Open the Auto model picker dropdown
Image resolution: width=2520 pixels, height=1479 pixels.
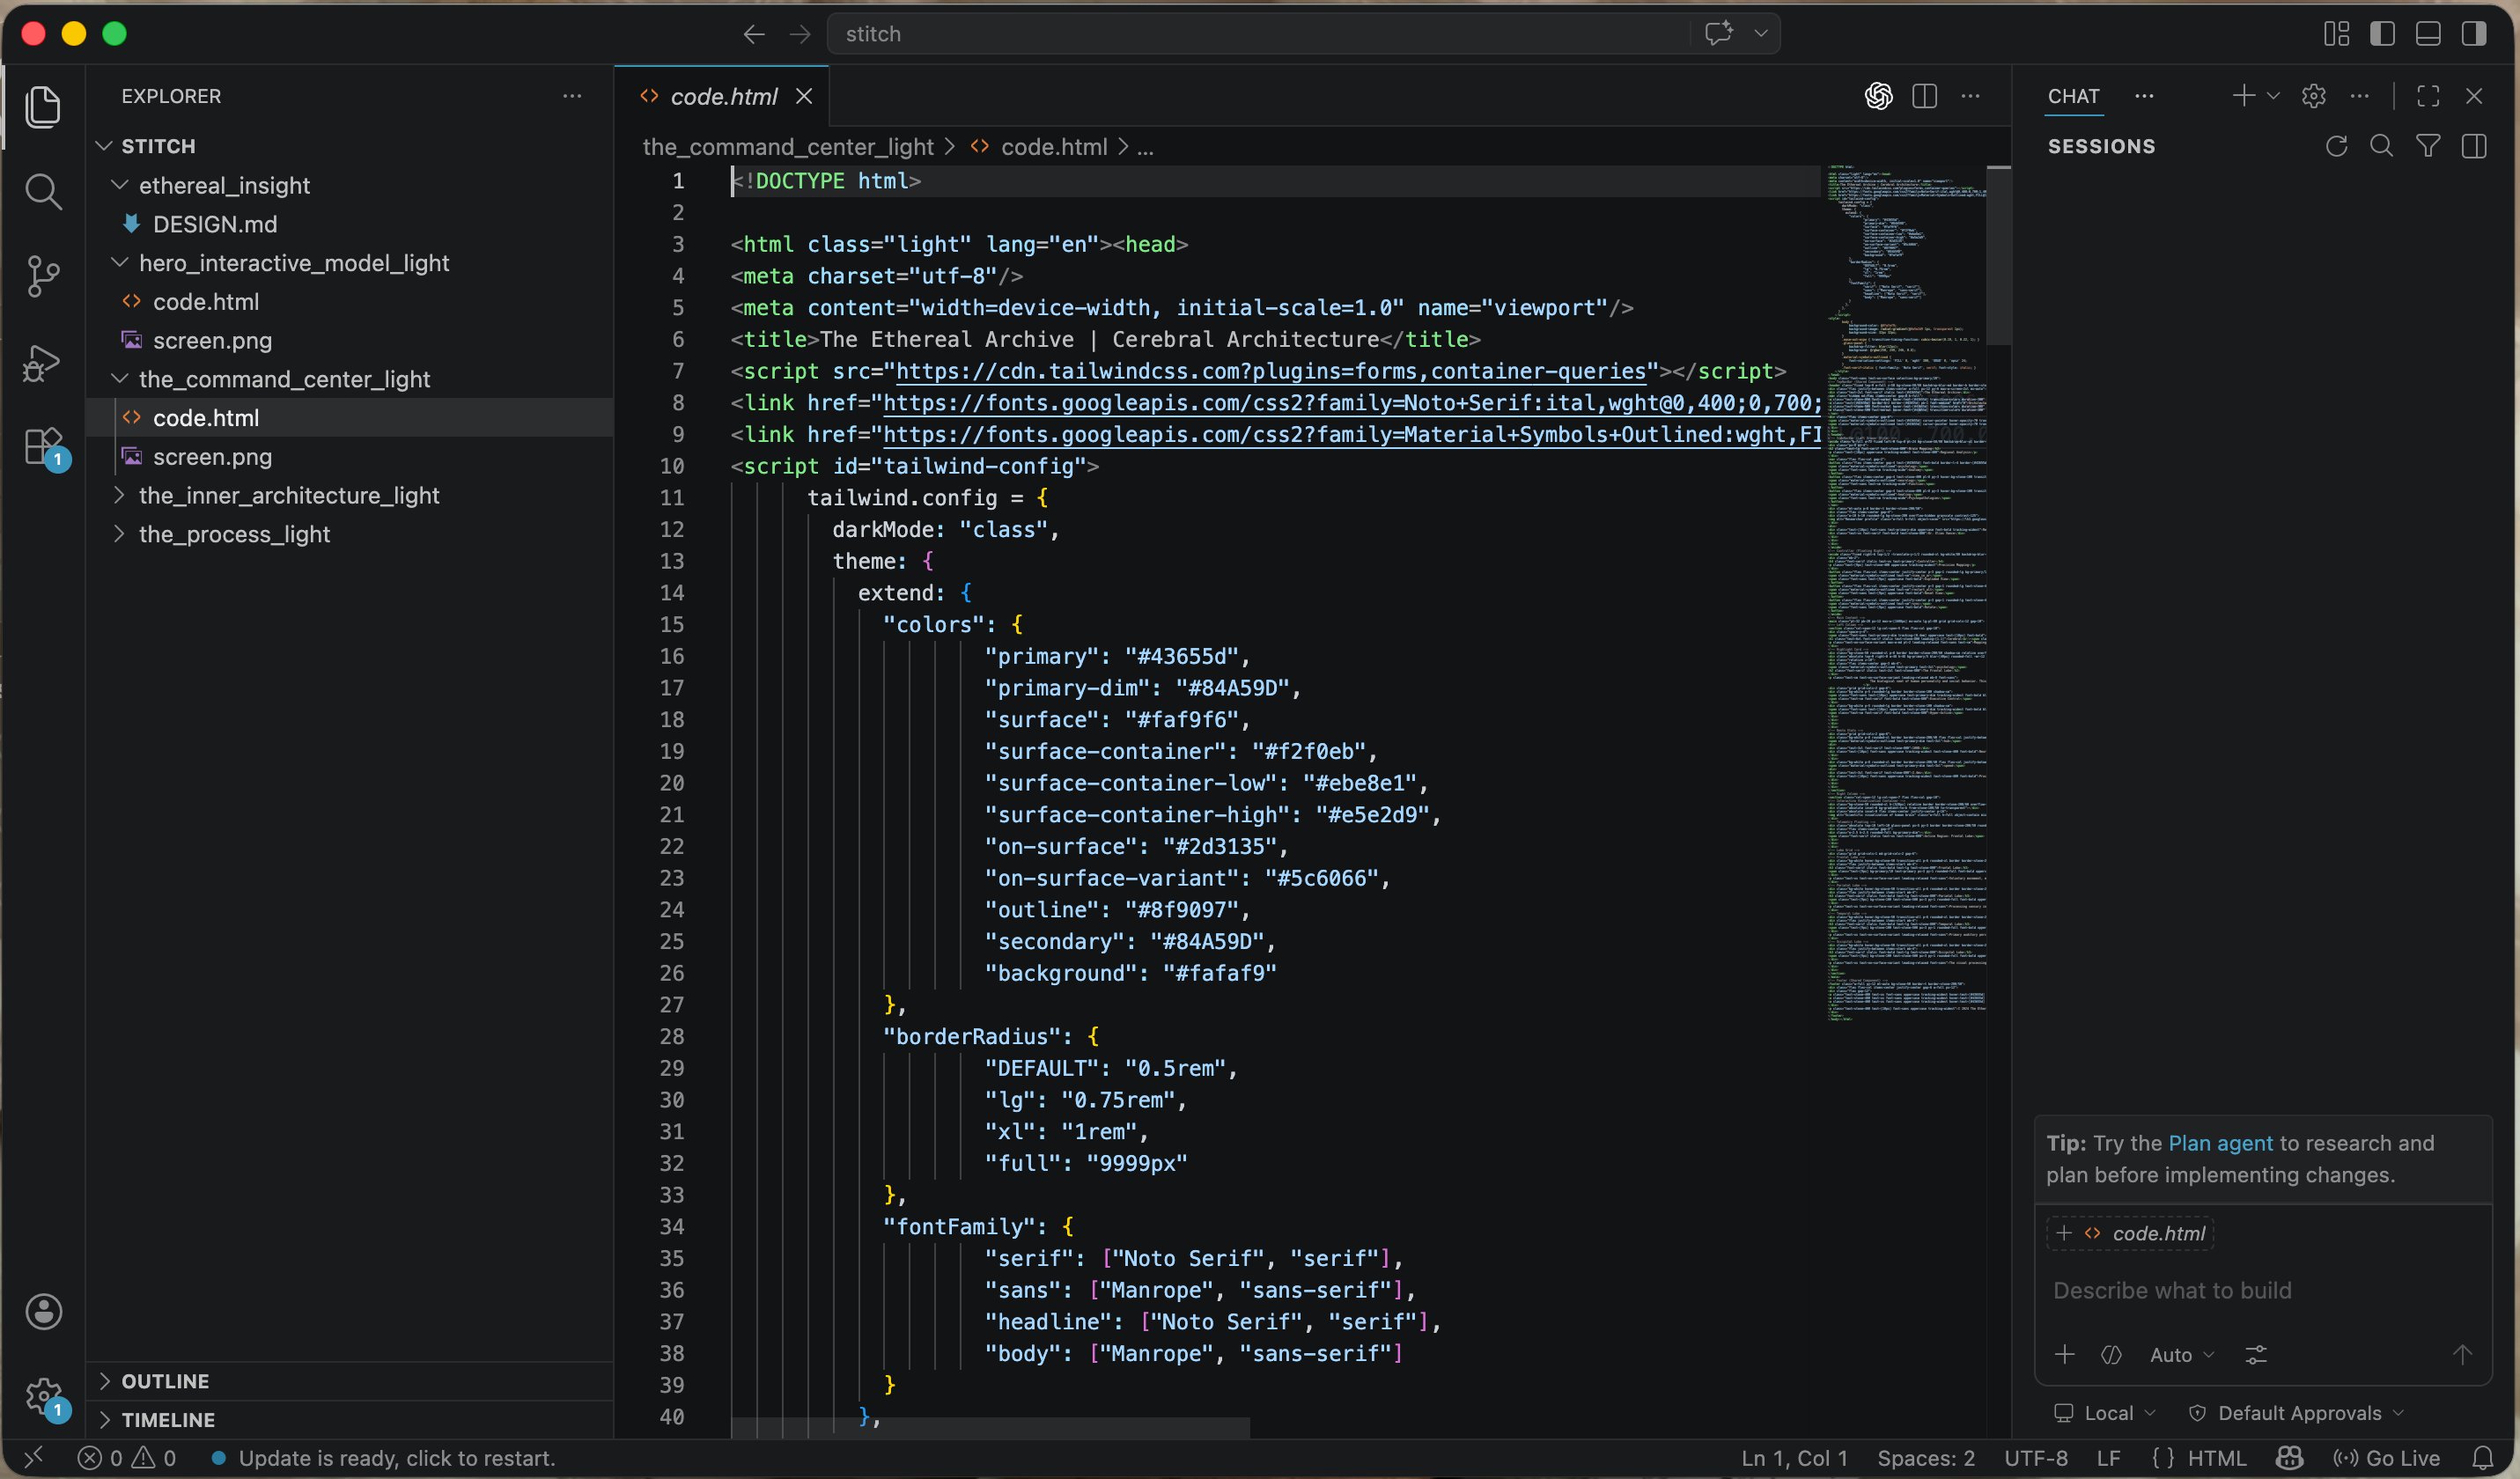pyautogui.click(x=2182, y=1355)
